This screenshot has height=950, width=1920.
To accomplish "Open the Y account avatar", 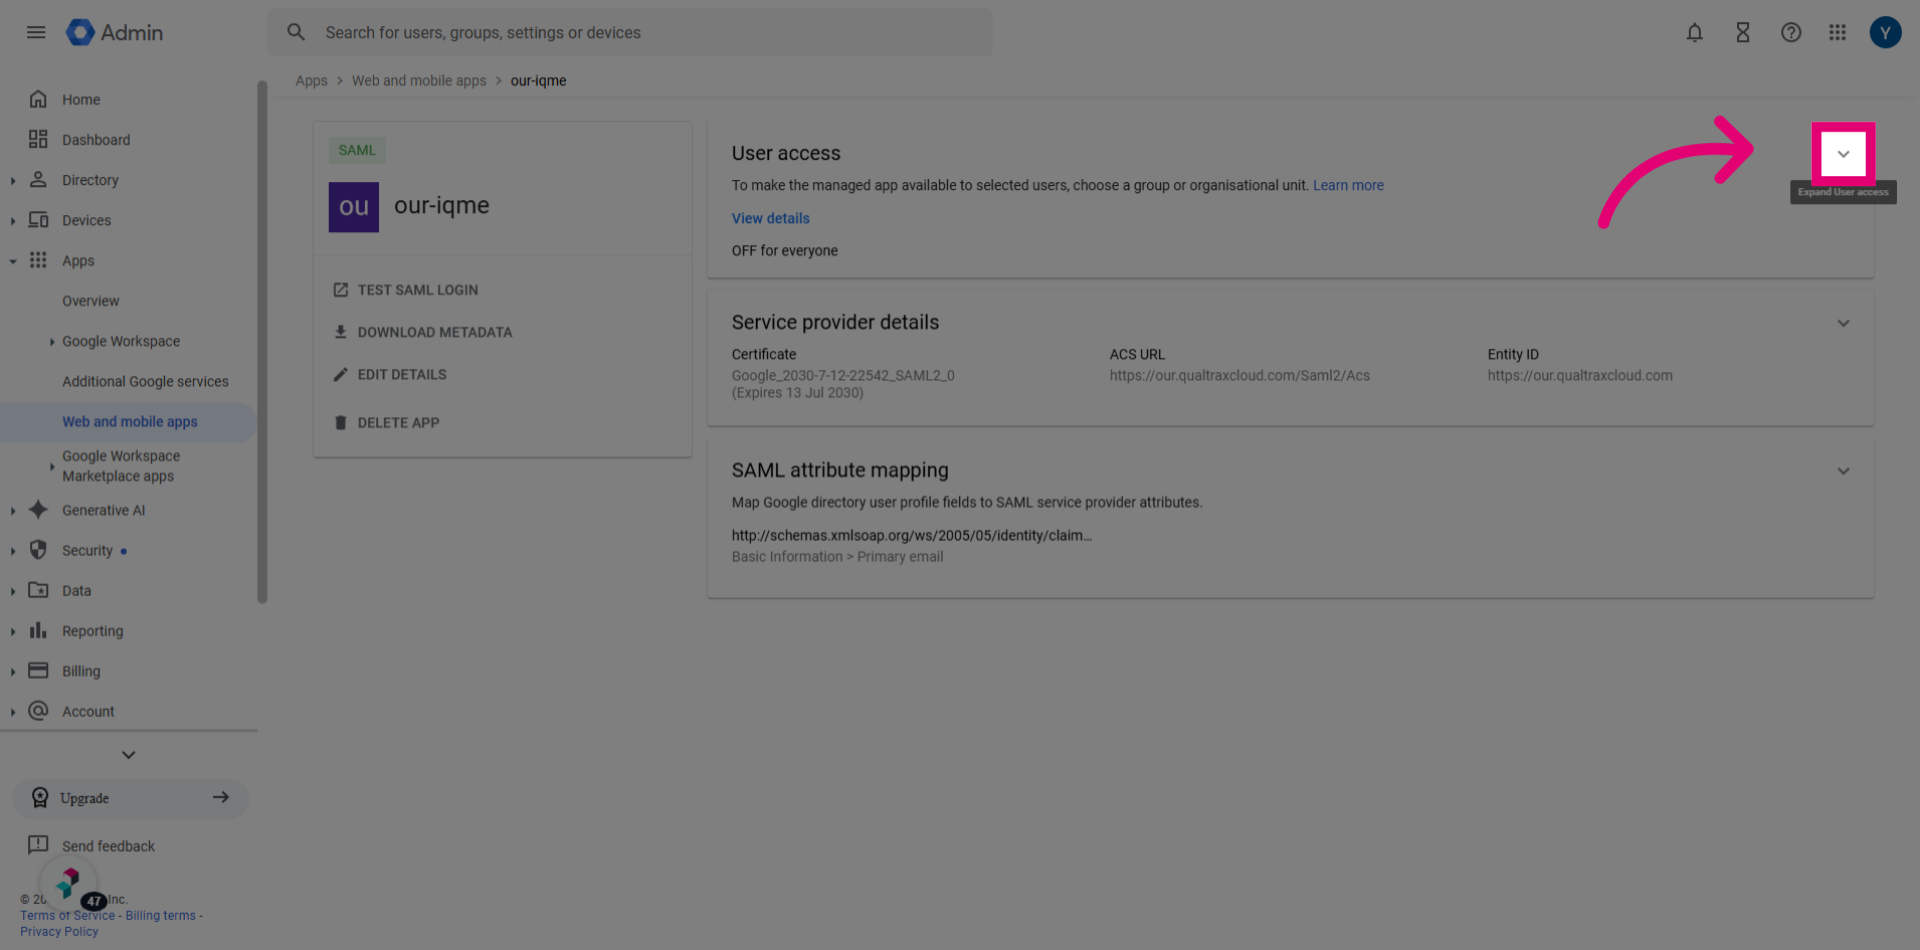I will (1885, 32).
